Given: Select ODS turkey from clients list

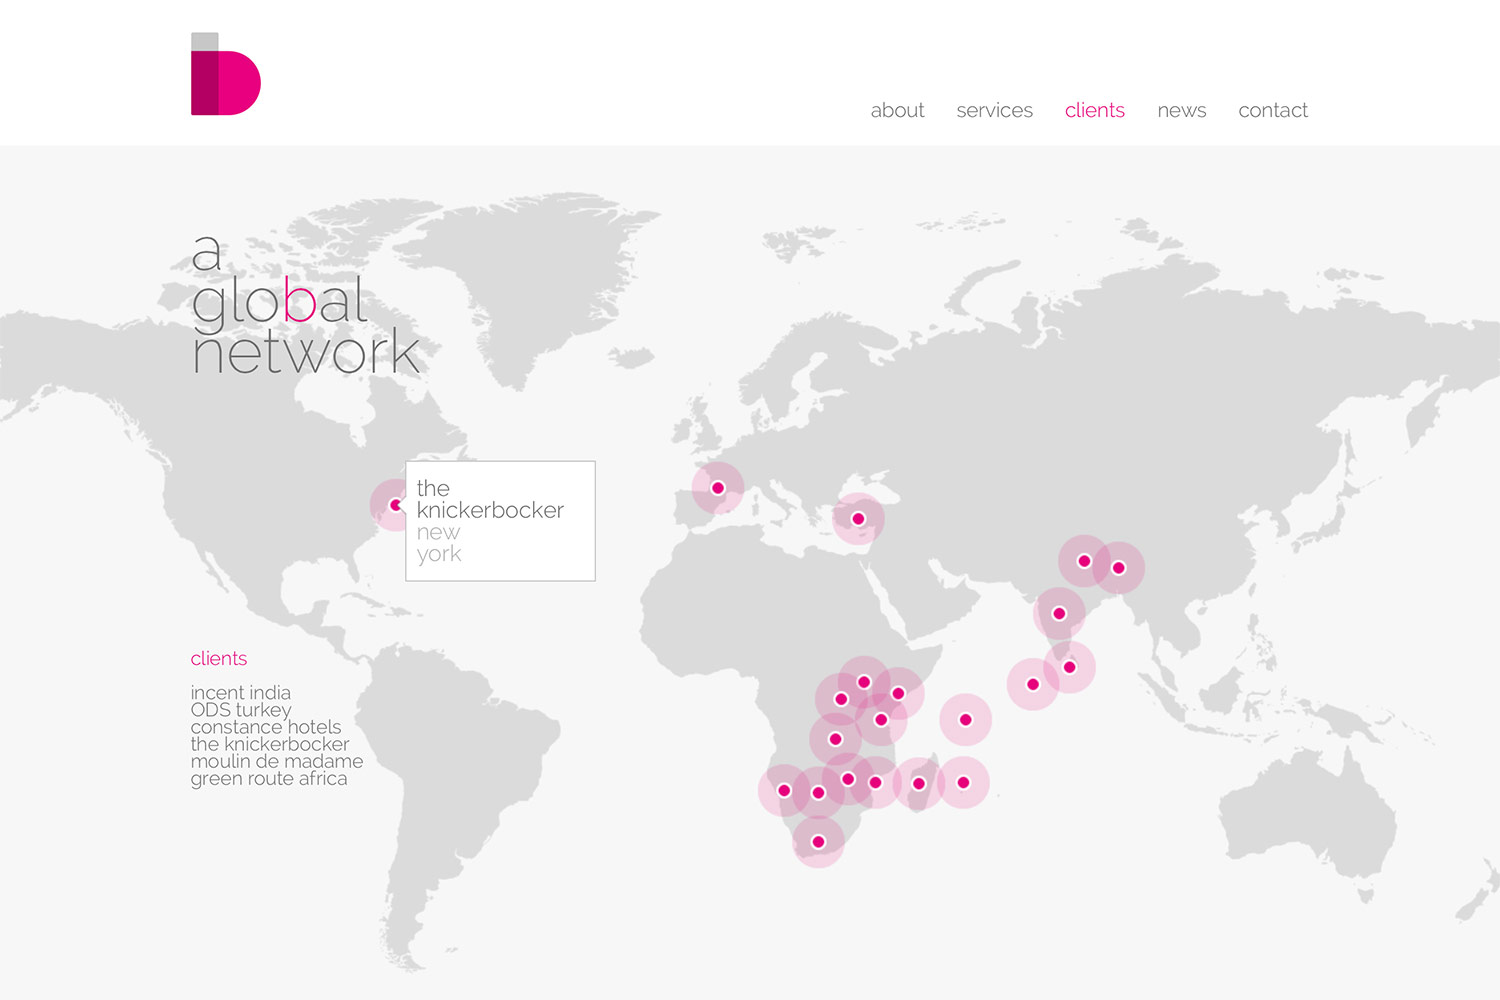Looking at the screenshot, I should (241, 710).
